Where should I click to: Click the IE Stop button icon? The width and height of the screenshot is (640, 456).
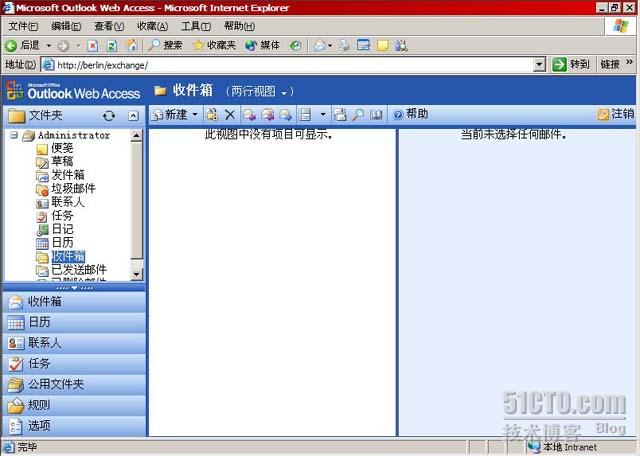pyautogui.click(x=93, y=45)
